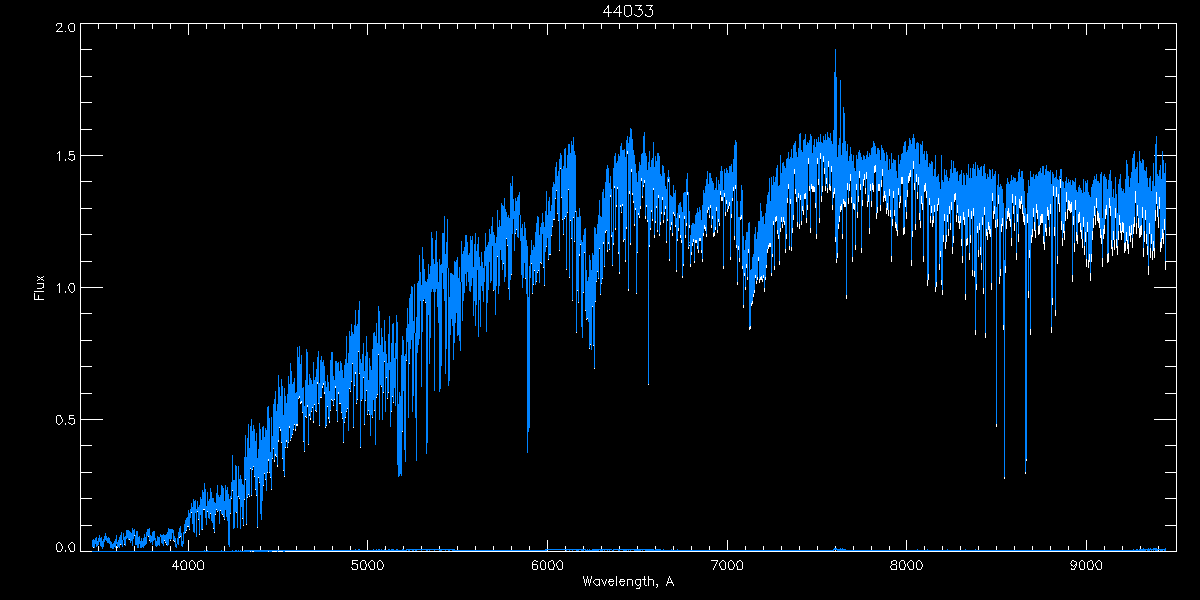Click the 4000 wavelength tick label
The image size is (1200, 600).
188,565
